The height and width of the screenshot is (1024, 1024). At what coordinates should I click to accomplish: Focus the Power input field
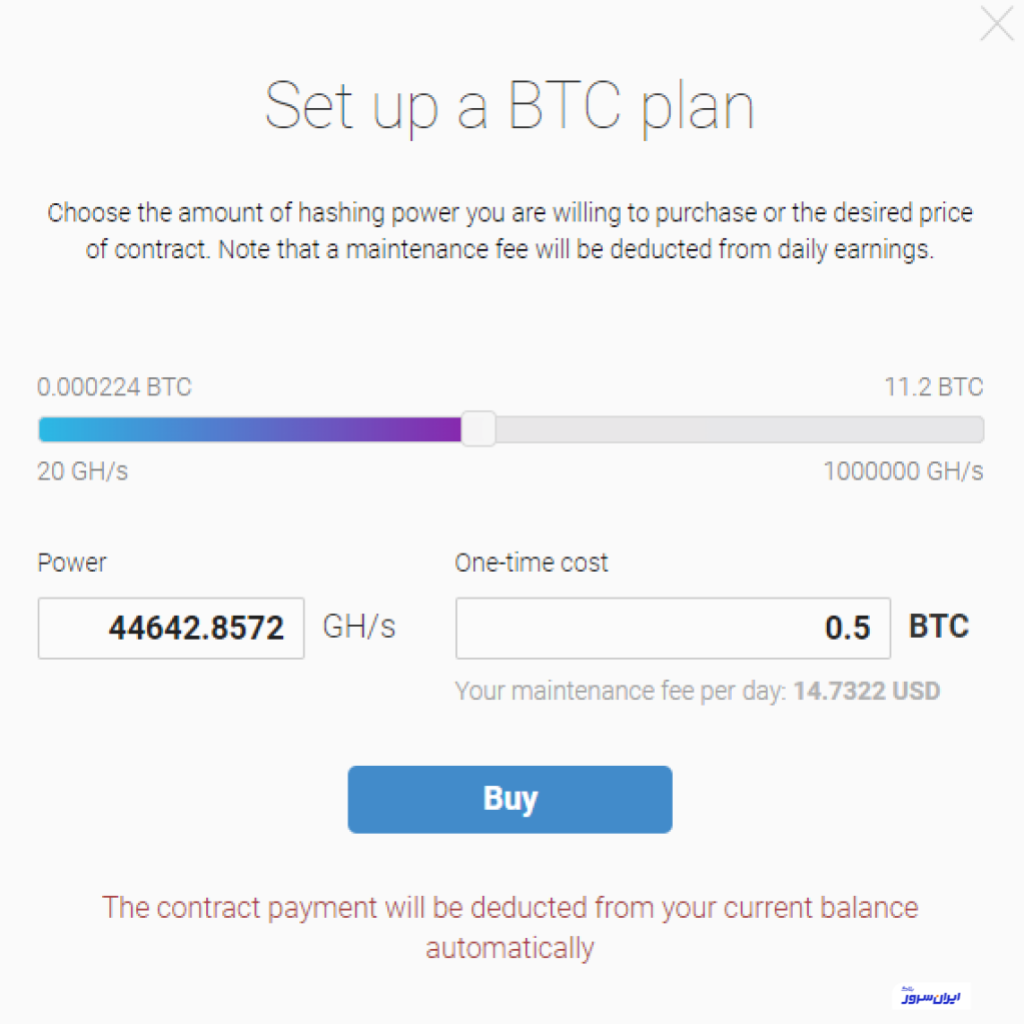[x=171, y=628]
